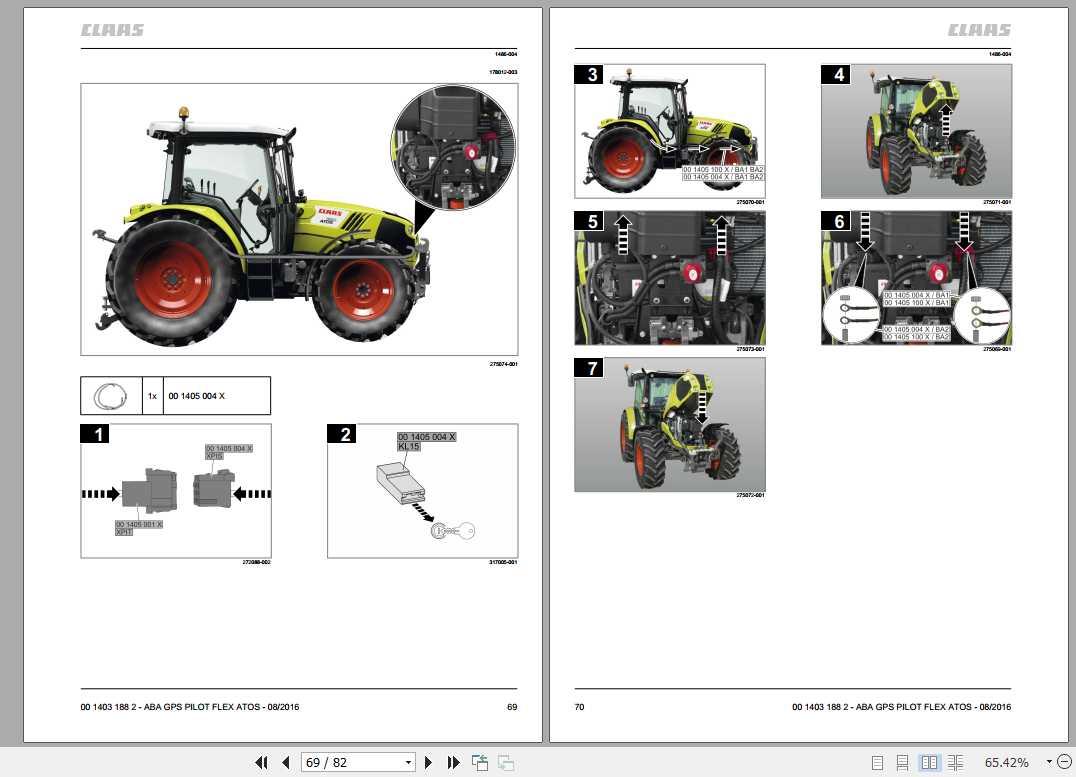Select the continuous facing pages layout

click(x=956, y=761)
